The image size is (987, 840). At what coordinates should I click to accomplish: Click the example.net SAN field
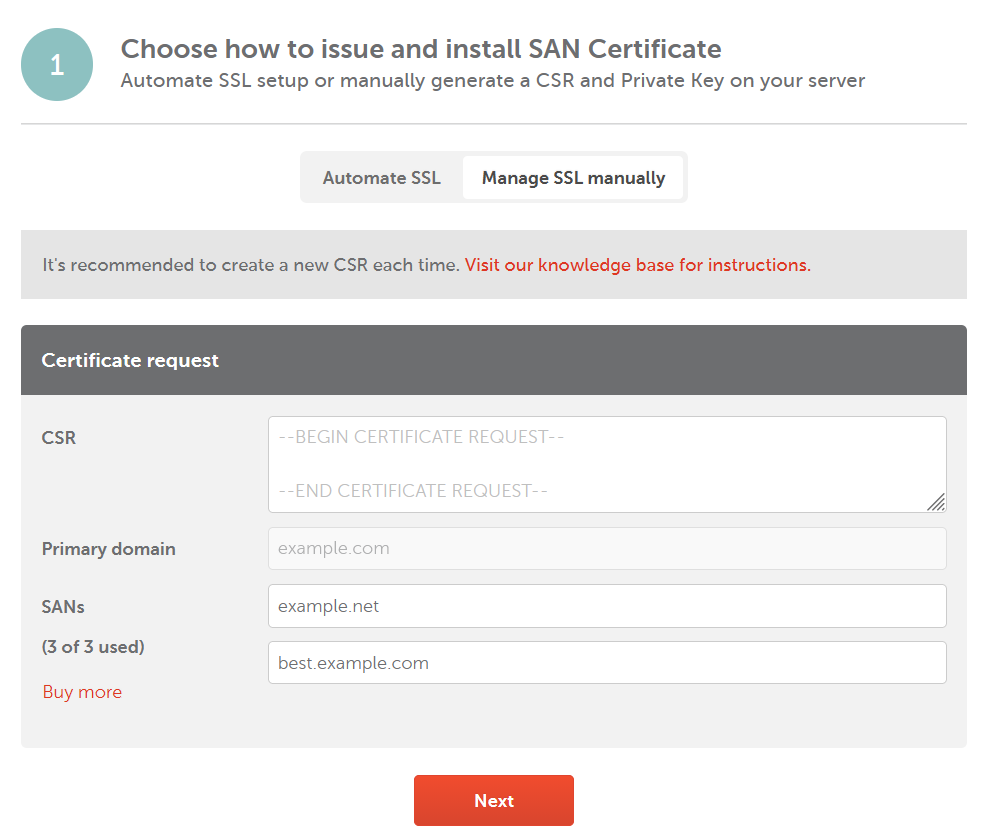click(607, 606)
